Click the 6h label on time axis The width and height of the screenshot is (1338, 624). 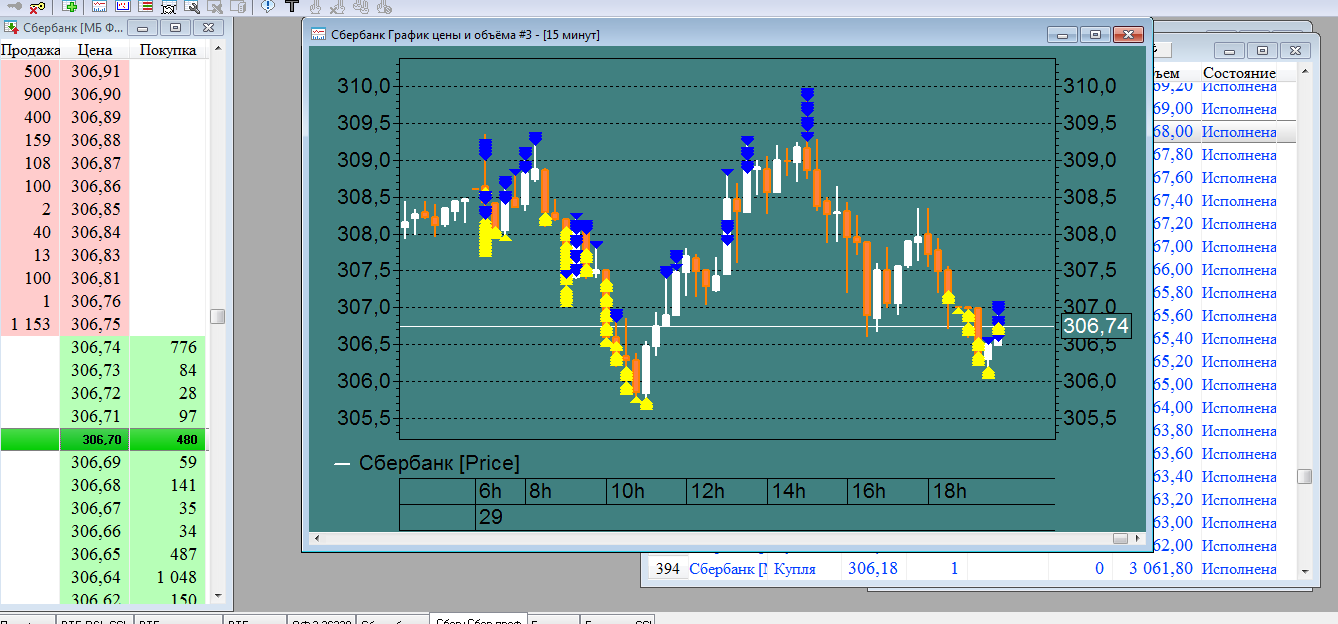pyautogui.click(x=490, y=491)
